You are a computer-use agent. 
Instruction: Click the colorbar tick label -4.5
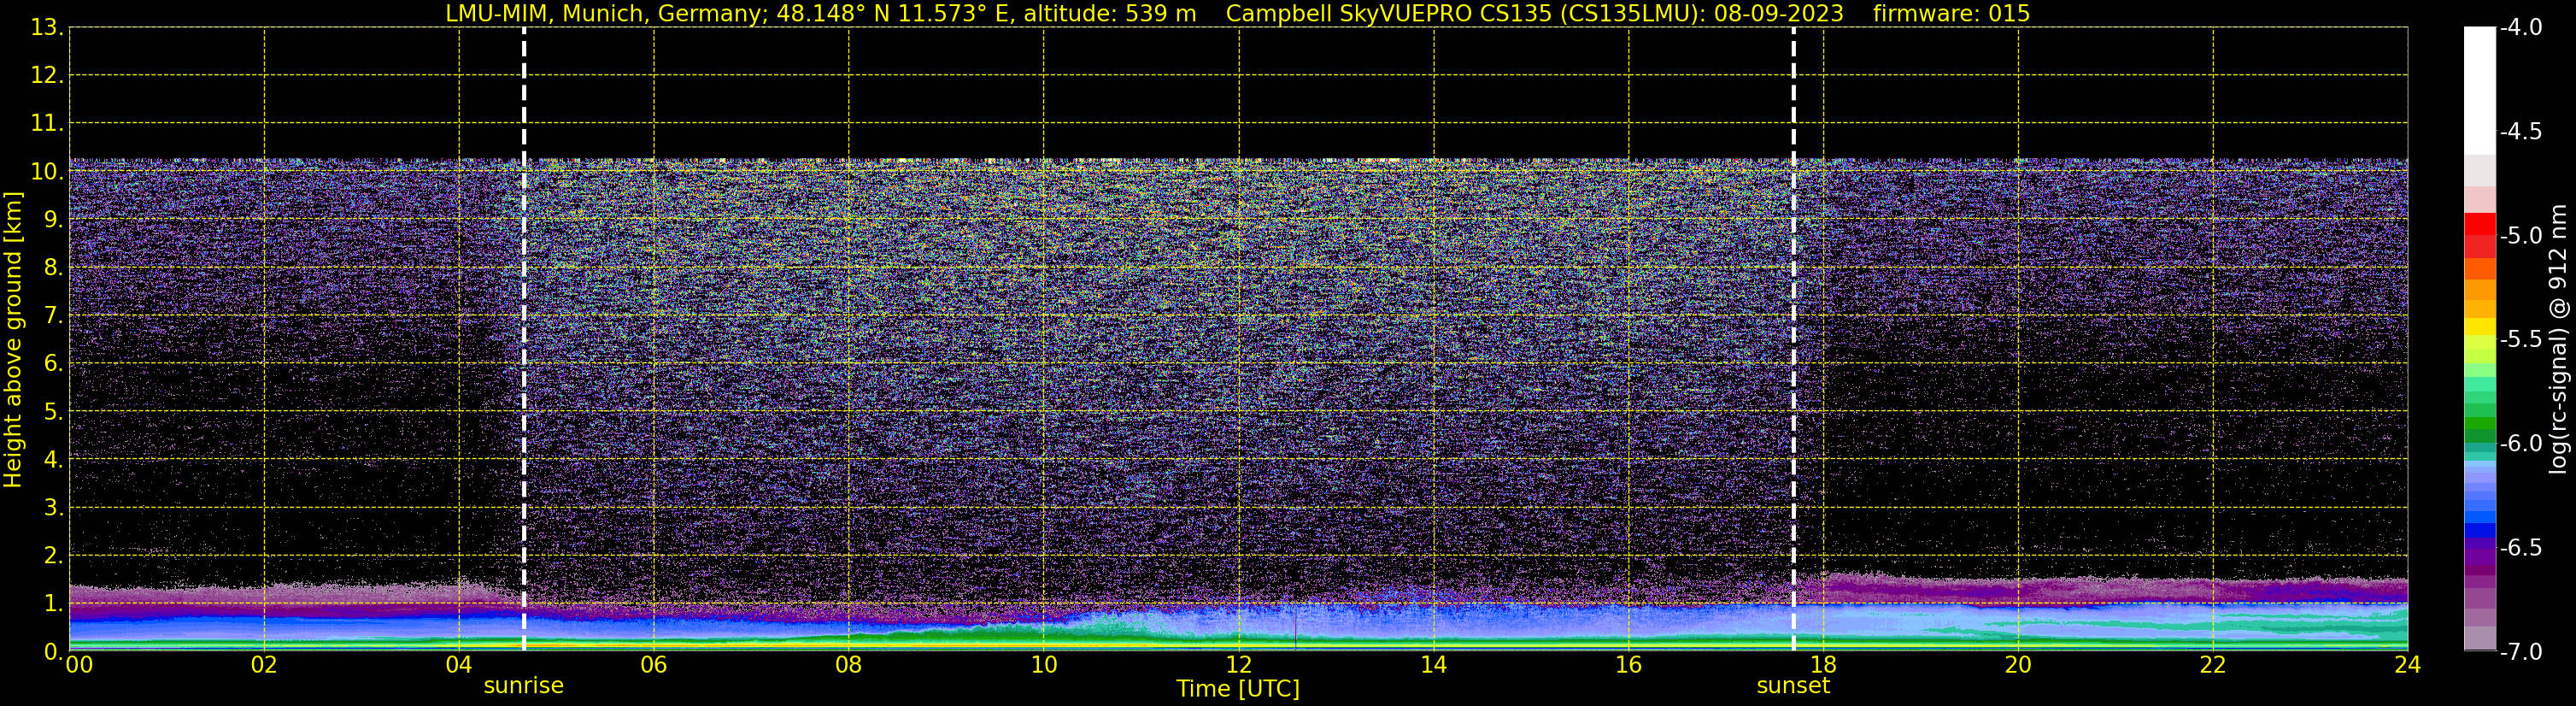click(x=2520, y=131)
